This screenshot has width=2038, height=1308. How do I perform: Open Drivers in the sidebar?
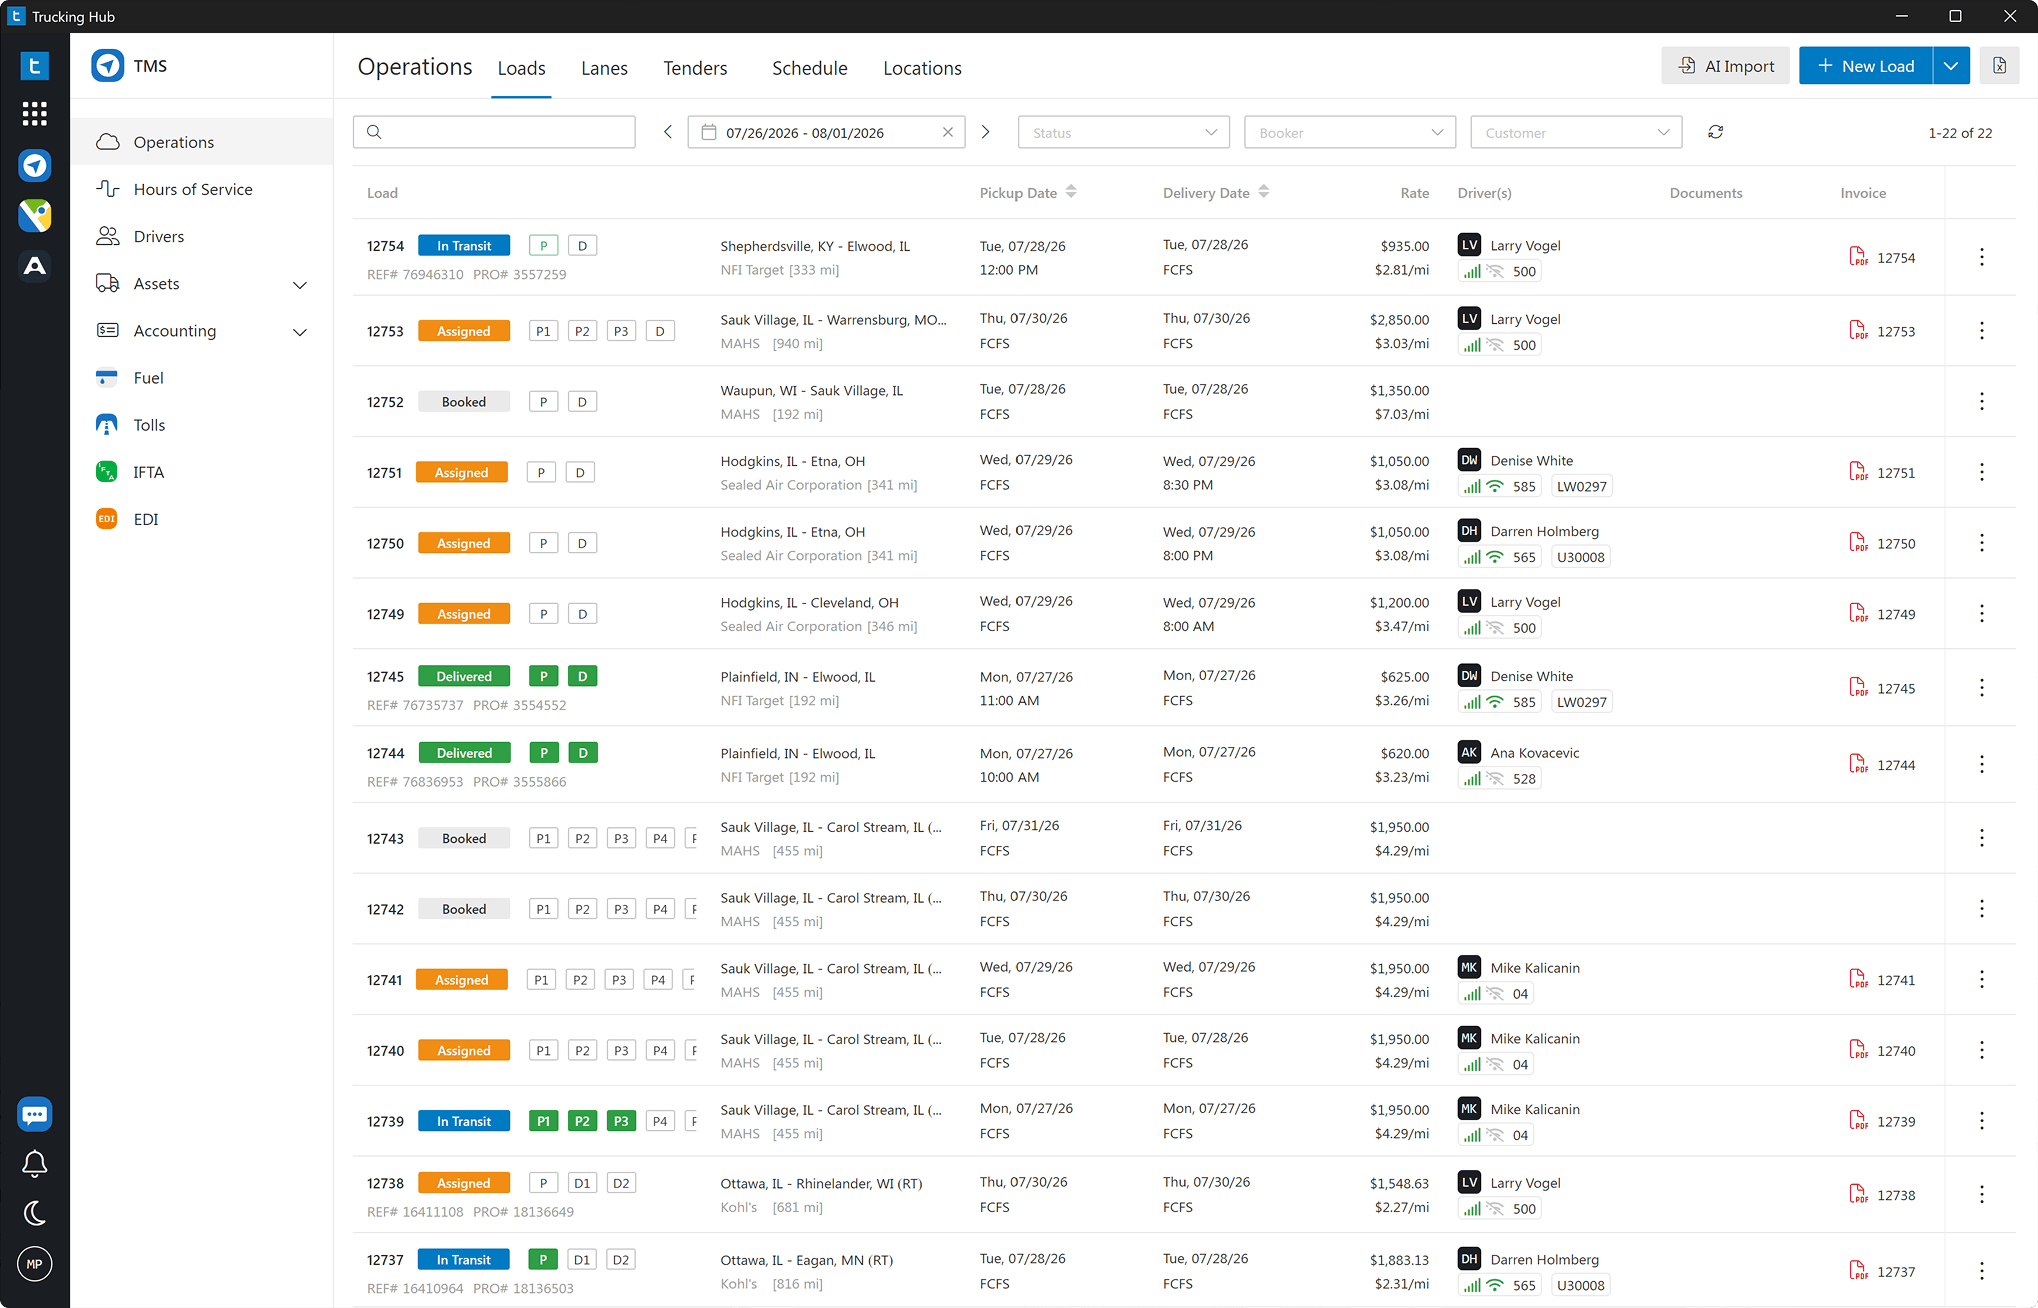click(202, 236)
